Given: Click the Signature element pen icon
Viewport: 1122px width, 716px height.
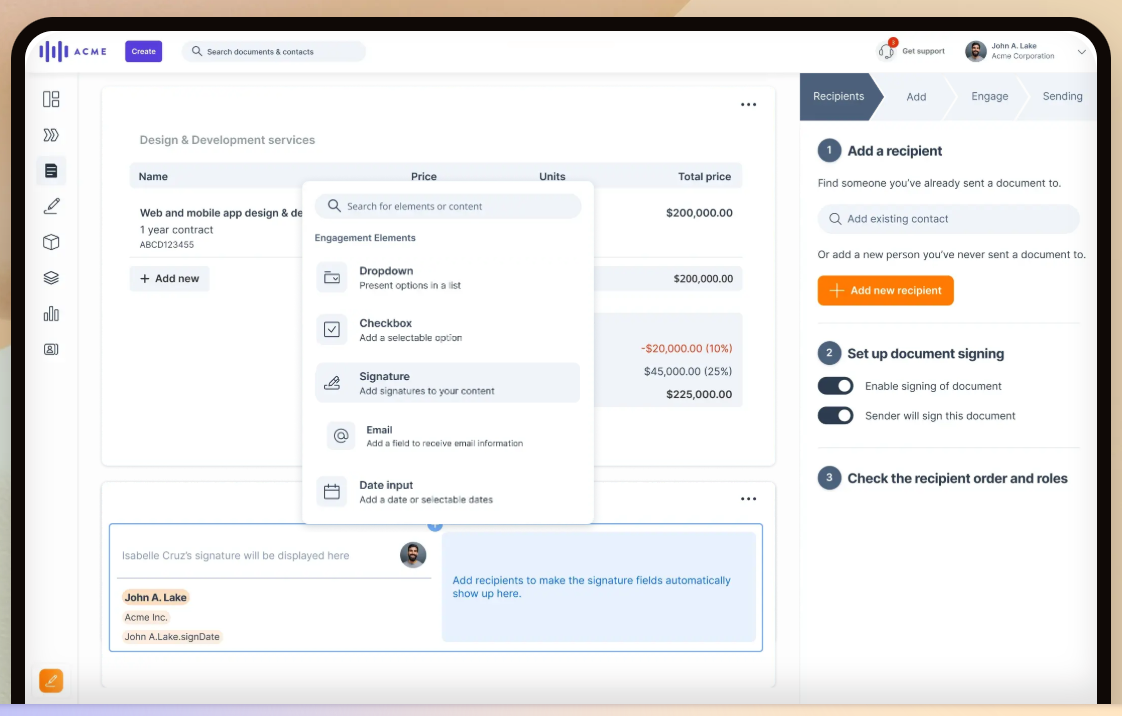Looking at the screenshot, I should tap(332, 383).
